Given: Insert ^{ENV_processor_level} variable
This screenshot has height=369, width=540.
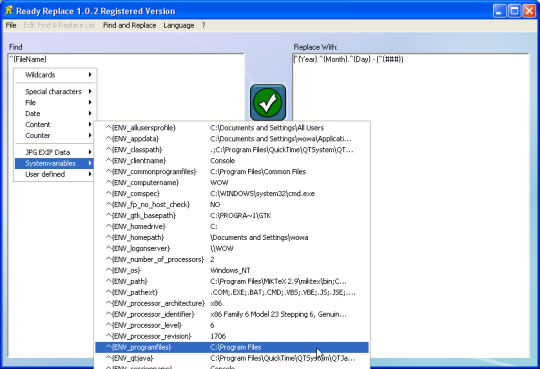Looking at the screenshot, I should [232, 325].
